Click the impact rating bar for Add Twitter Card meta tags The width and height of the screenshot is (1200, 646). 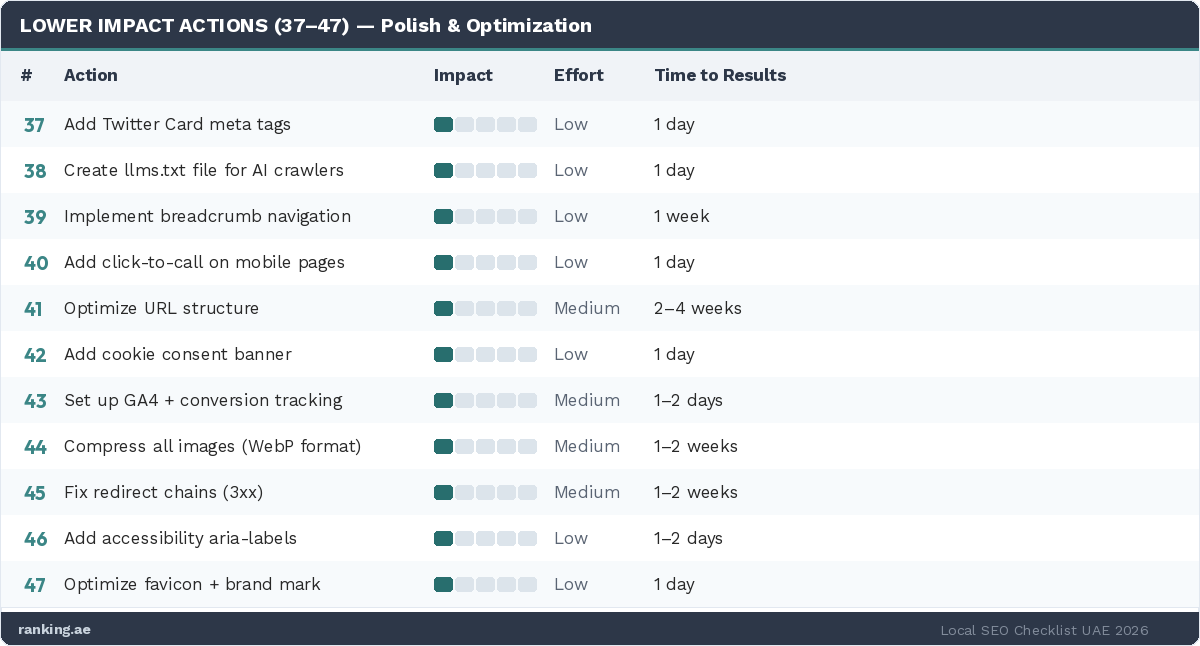tap(485, 125)
